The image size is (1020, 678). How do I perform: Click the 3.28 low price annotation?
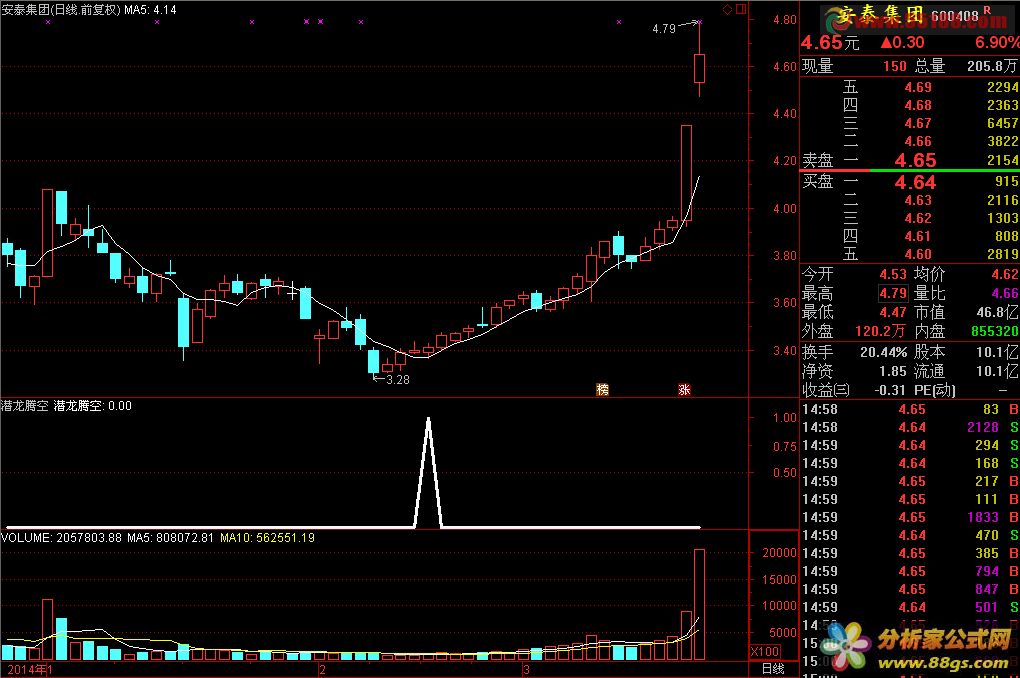pos(397,379)
